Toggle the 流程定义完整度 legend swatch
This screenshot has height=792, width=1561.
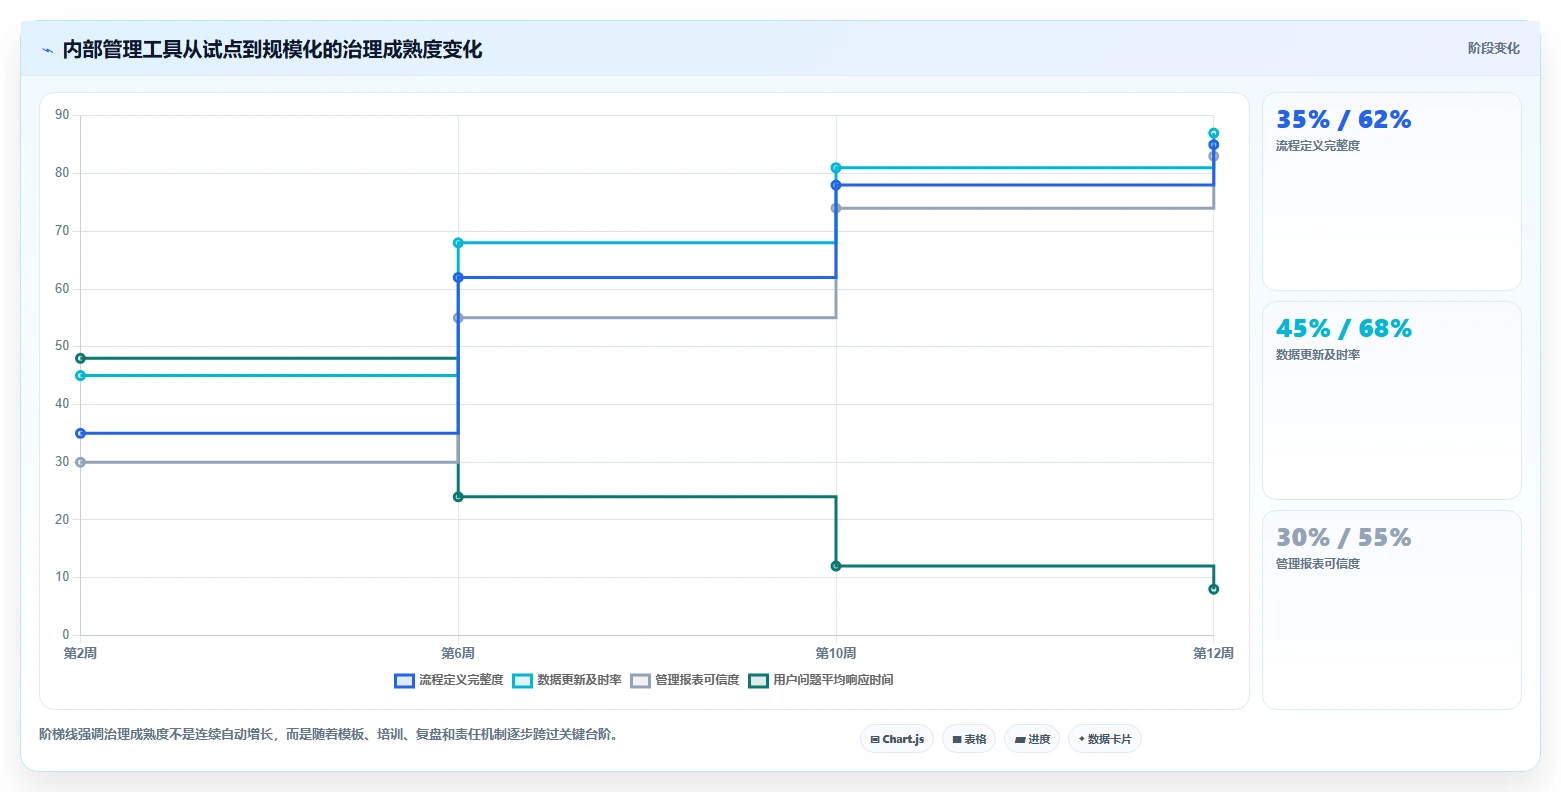pyautogui.click(x=404, y=680)
